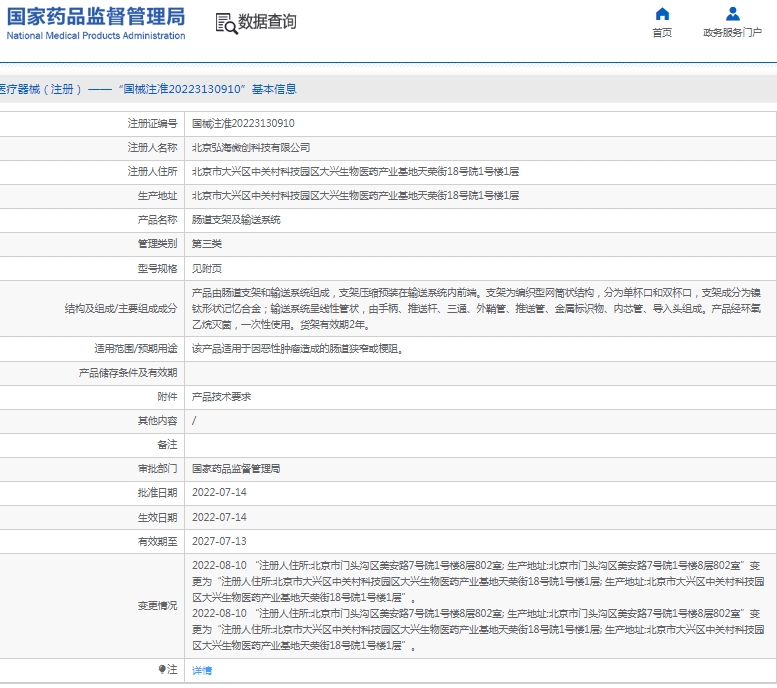This screenshot has height=688, width=777.
Task: Click the 型号规格 label
Action: point(157,269)
